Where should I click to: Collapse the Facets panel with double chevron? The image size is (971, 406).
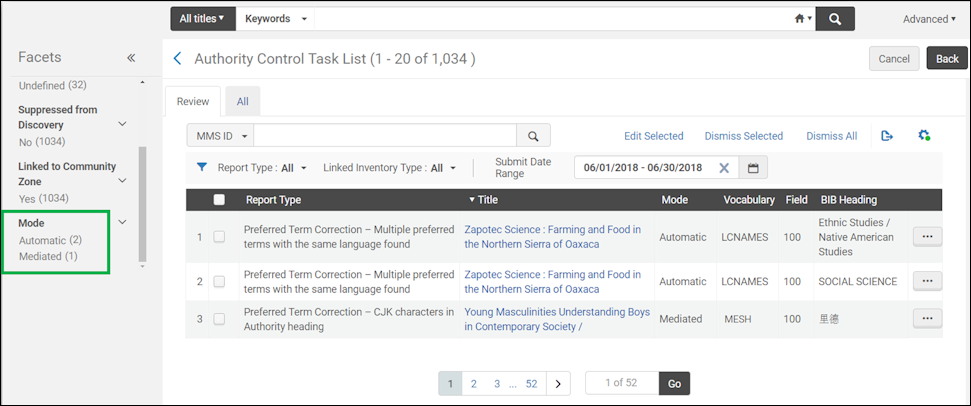(x=131, y=58)
